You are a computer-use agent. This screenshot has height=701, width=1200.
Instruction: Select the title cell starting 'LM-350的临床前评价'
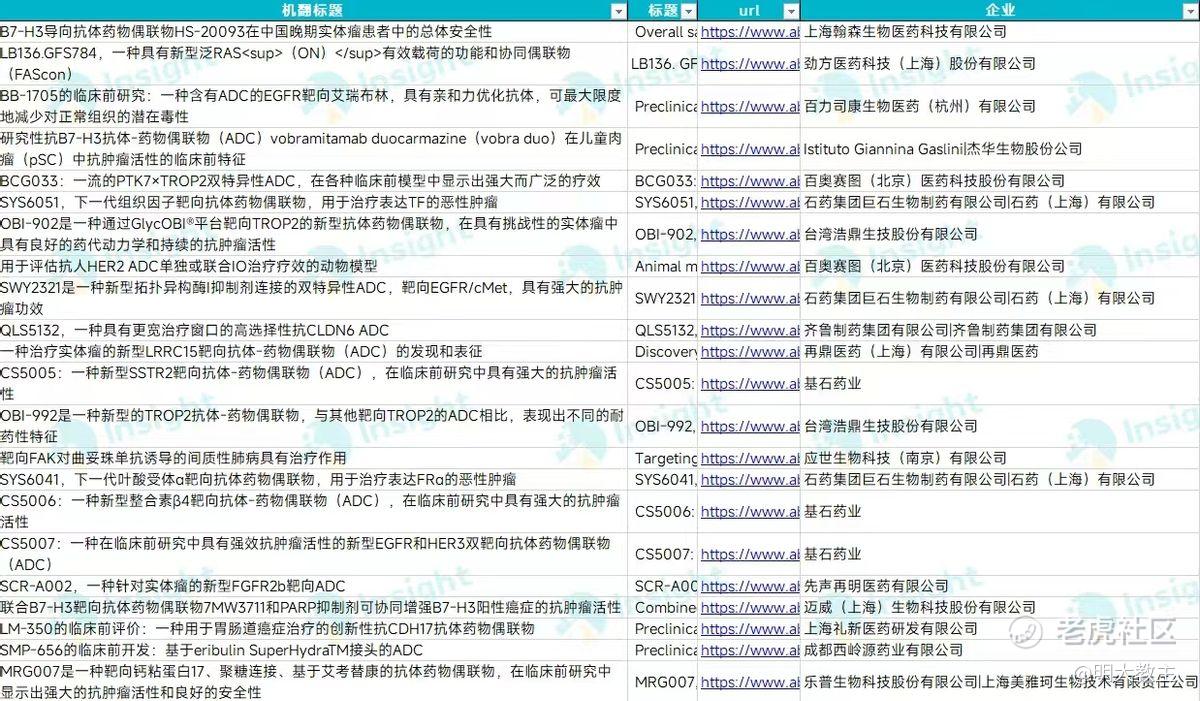click(314, 629)
